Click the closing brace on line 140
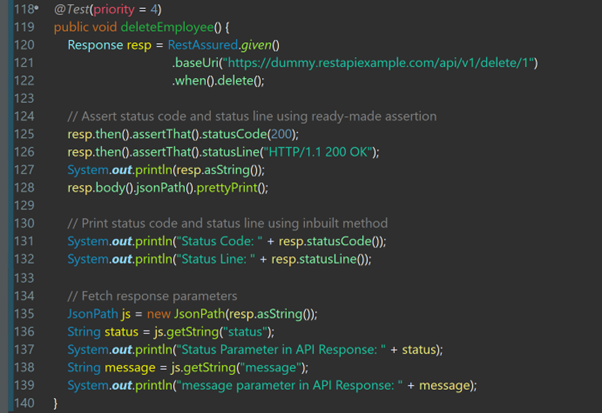 (56, 402)
